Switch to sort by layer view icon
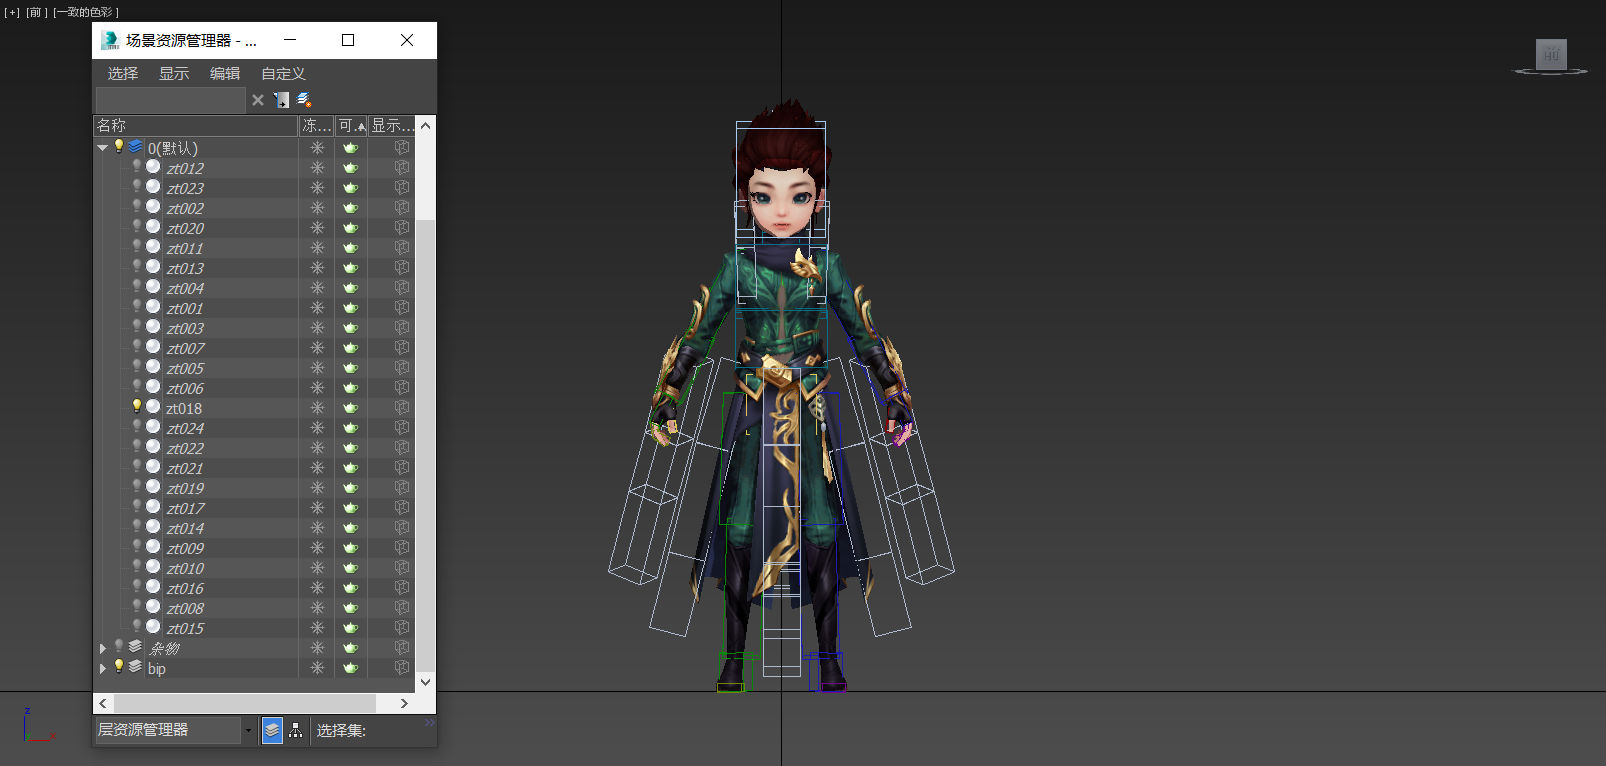 272,731
